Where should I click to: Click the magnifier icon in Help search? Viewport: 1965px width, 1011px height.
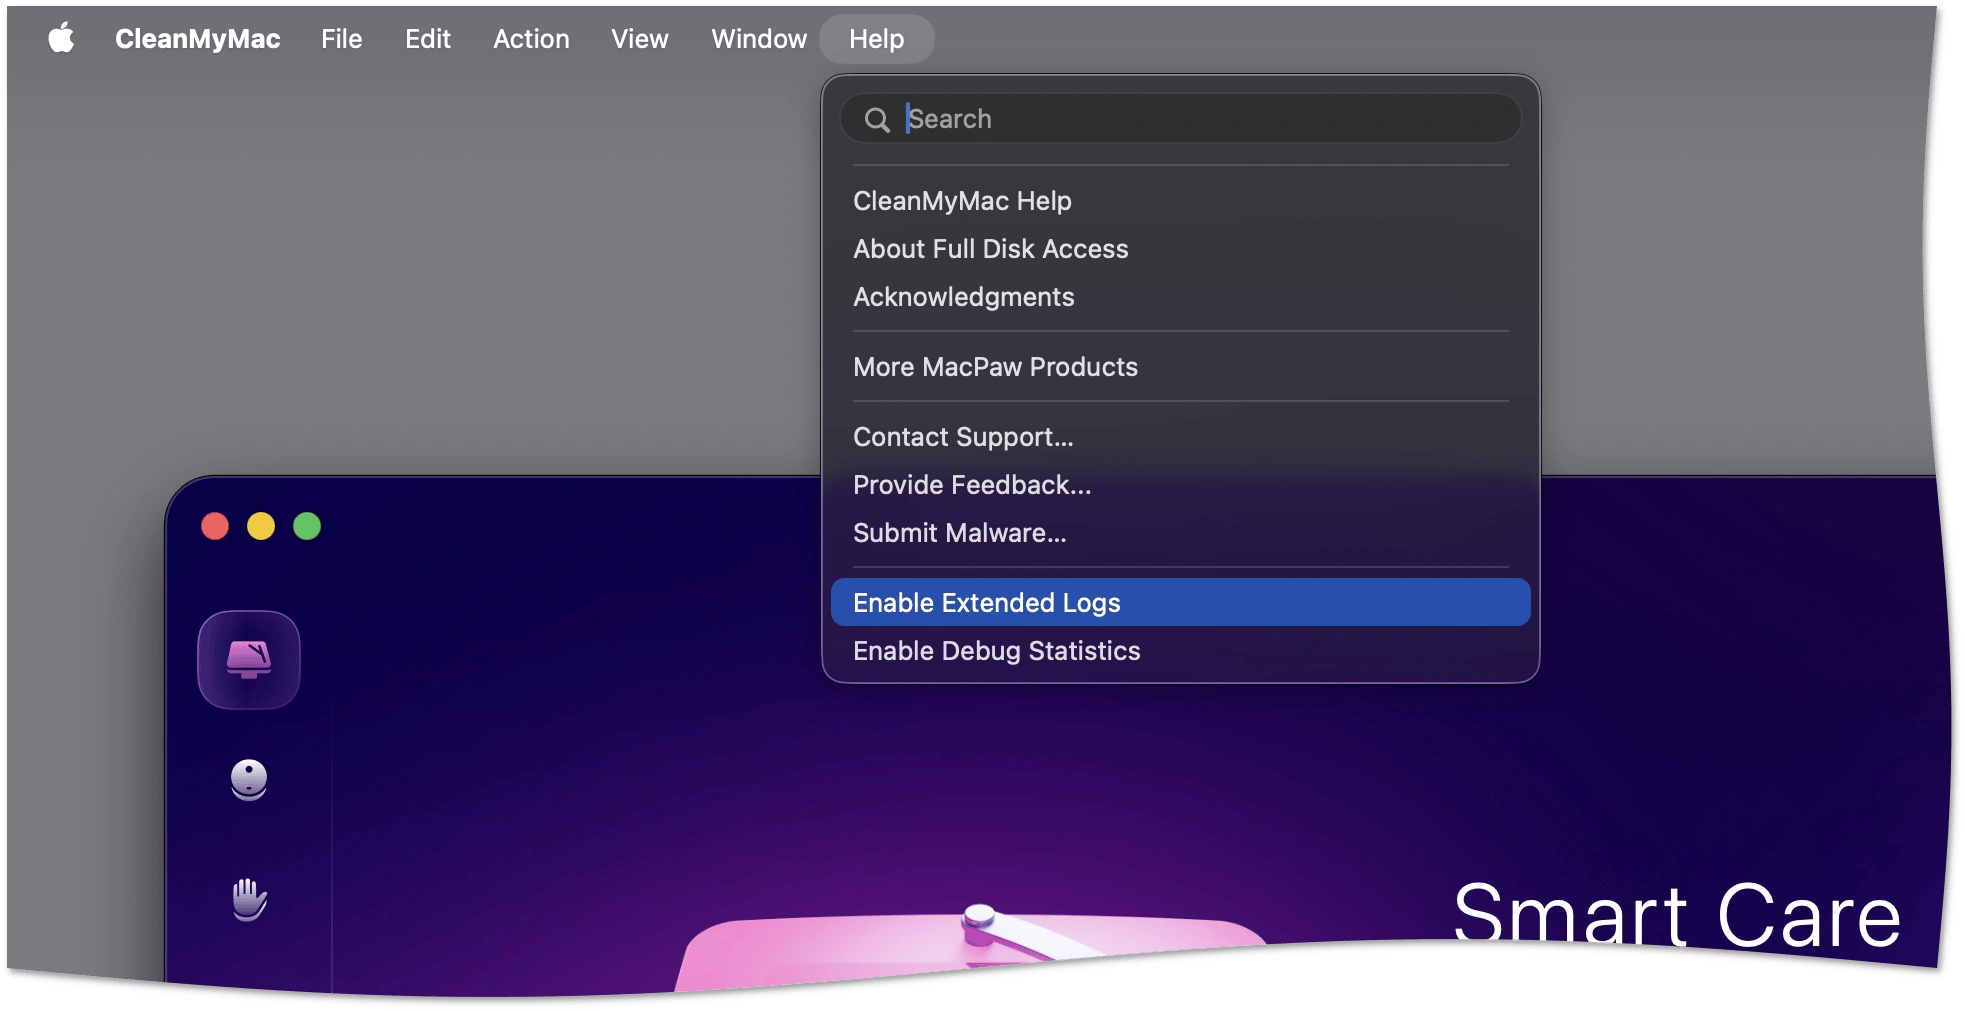tap(877, 120)
